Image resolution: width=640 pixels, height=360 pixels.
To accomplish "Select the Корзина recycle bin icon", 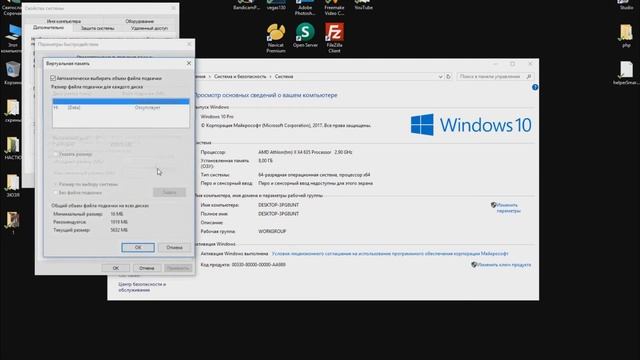I will pos(12,73).
